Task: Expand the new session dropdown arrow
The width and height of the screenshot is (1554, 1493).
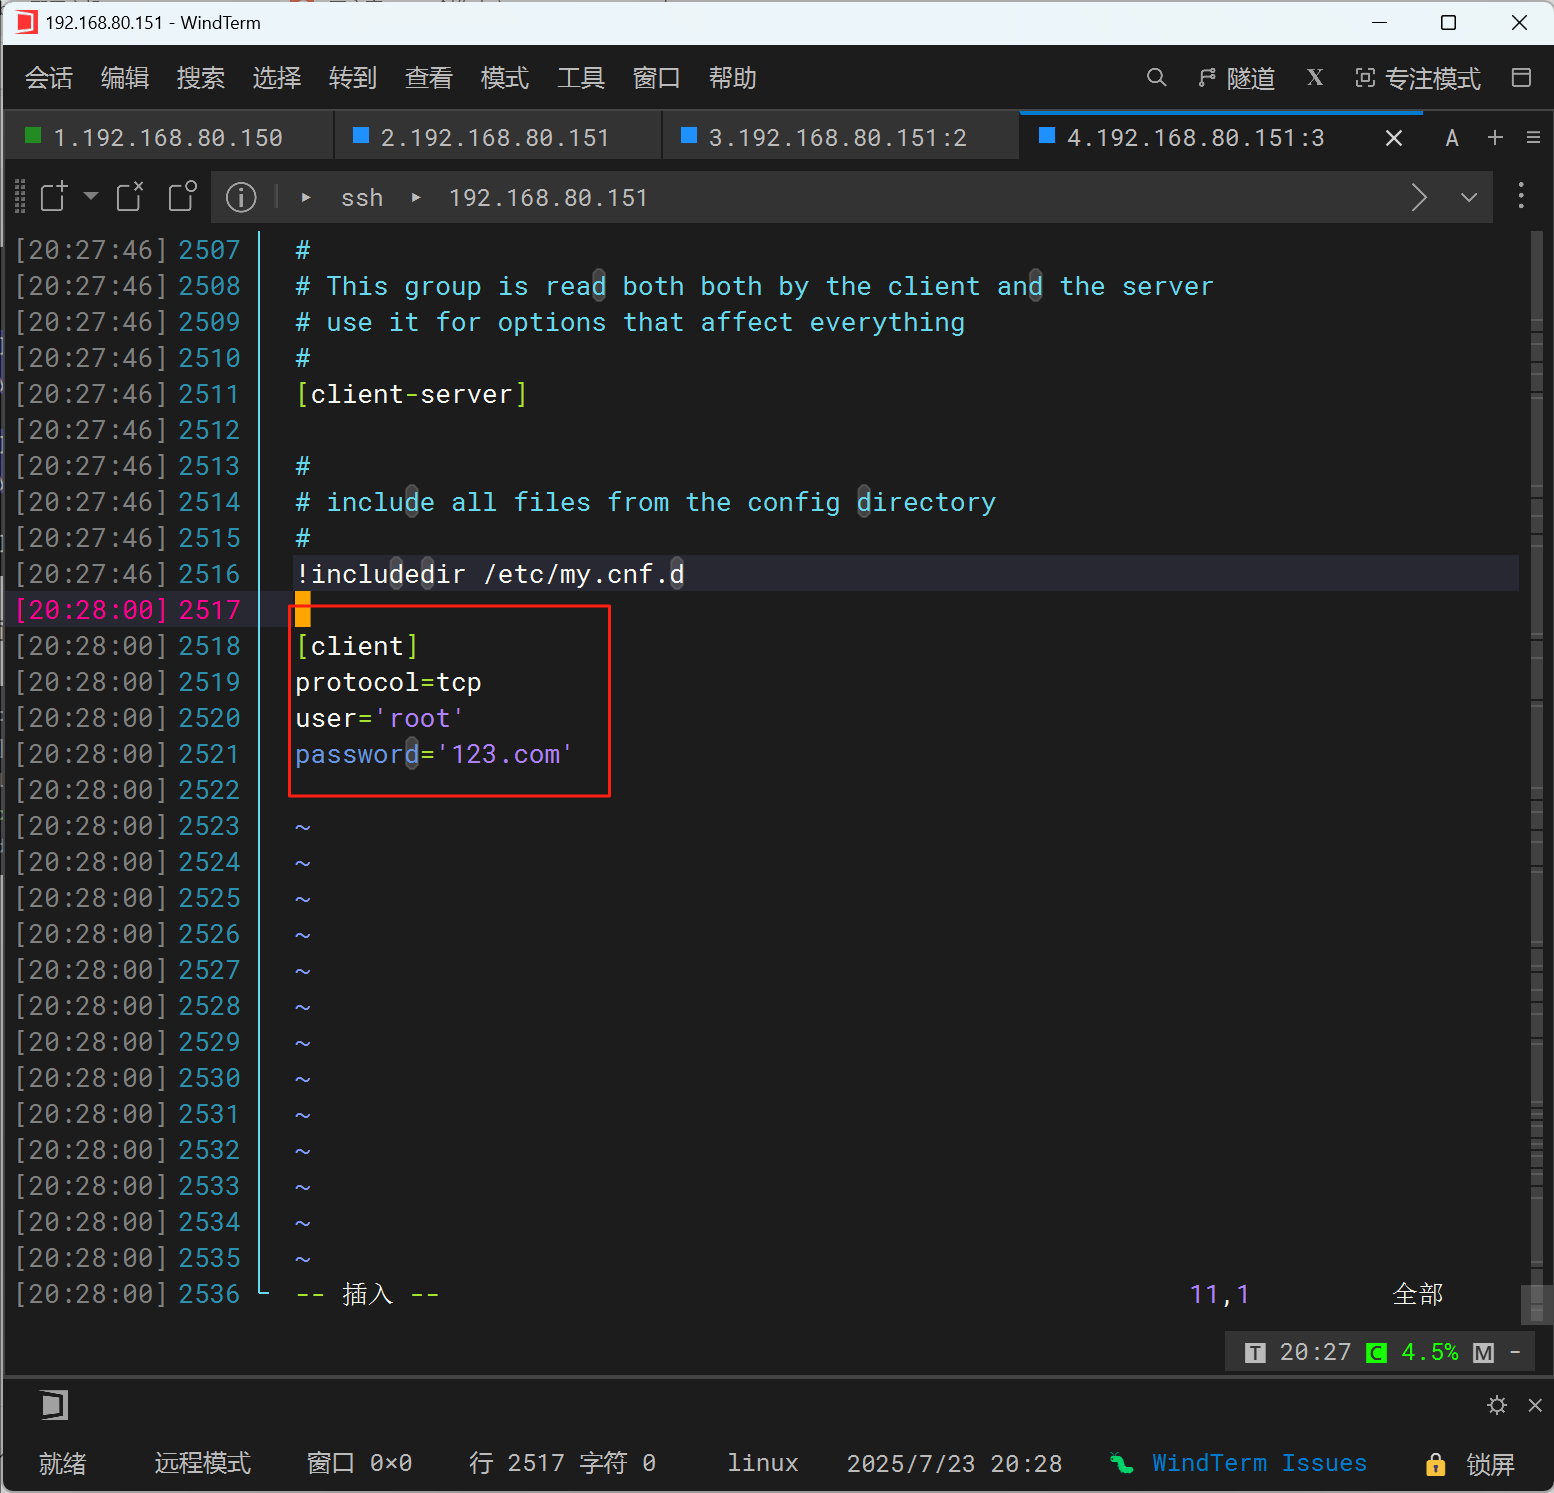Action: point(91,196)
